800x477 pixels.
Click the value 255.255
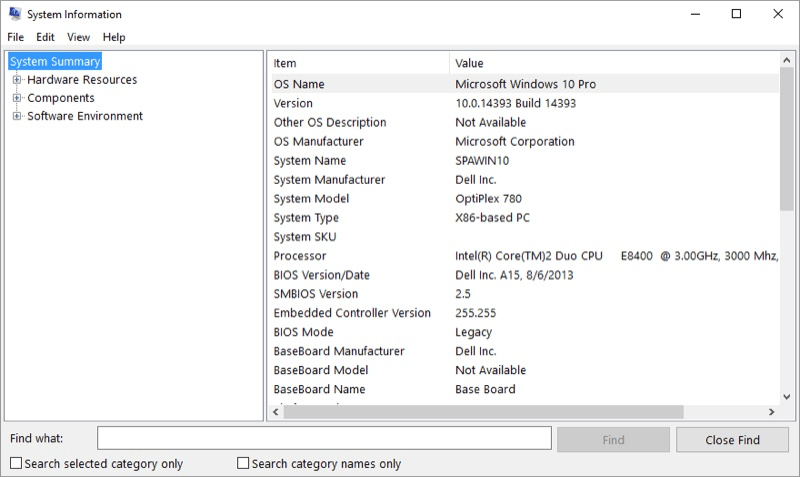[x=476, y=313]
